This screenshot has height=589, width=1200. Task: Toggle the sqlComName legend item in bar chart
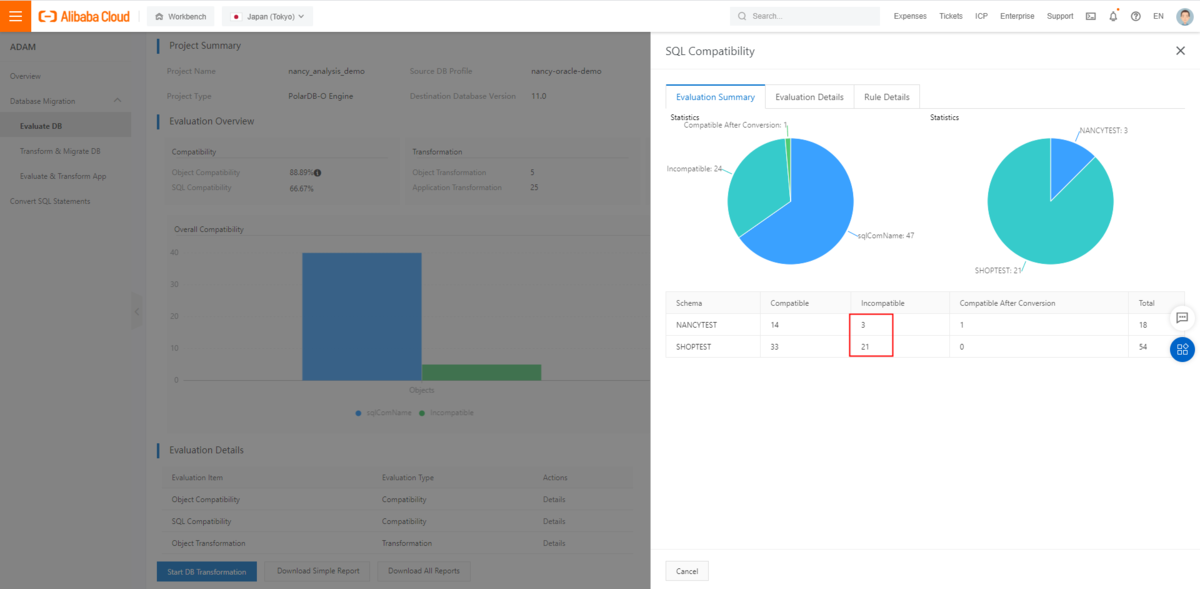pos(383,412)
